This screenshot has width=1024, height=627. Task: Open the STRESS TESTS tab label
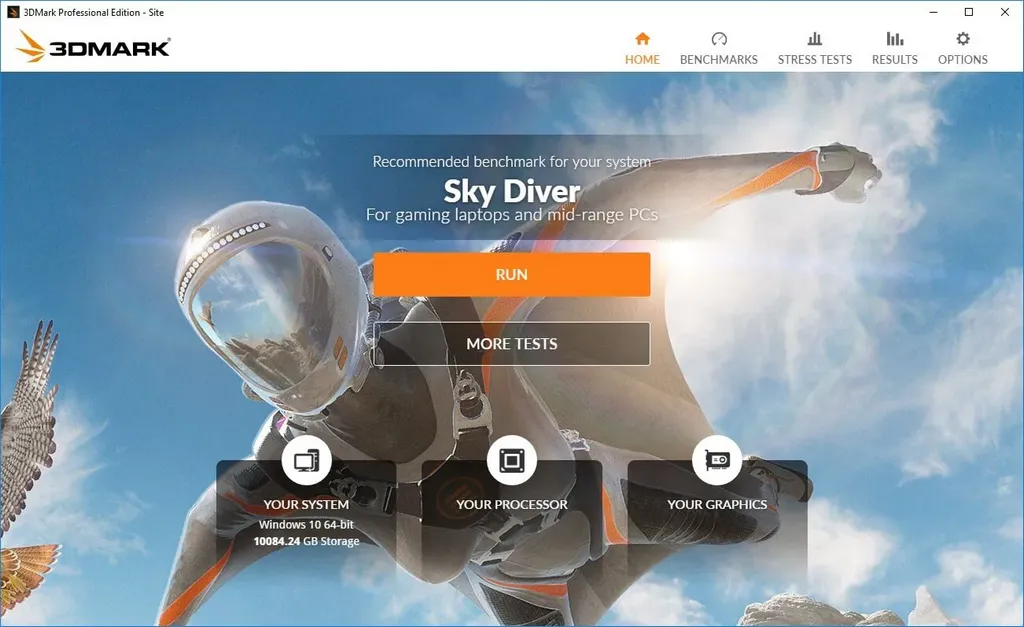click(815, 59)
